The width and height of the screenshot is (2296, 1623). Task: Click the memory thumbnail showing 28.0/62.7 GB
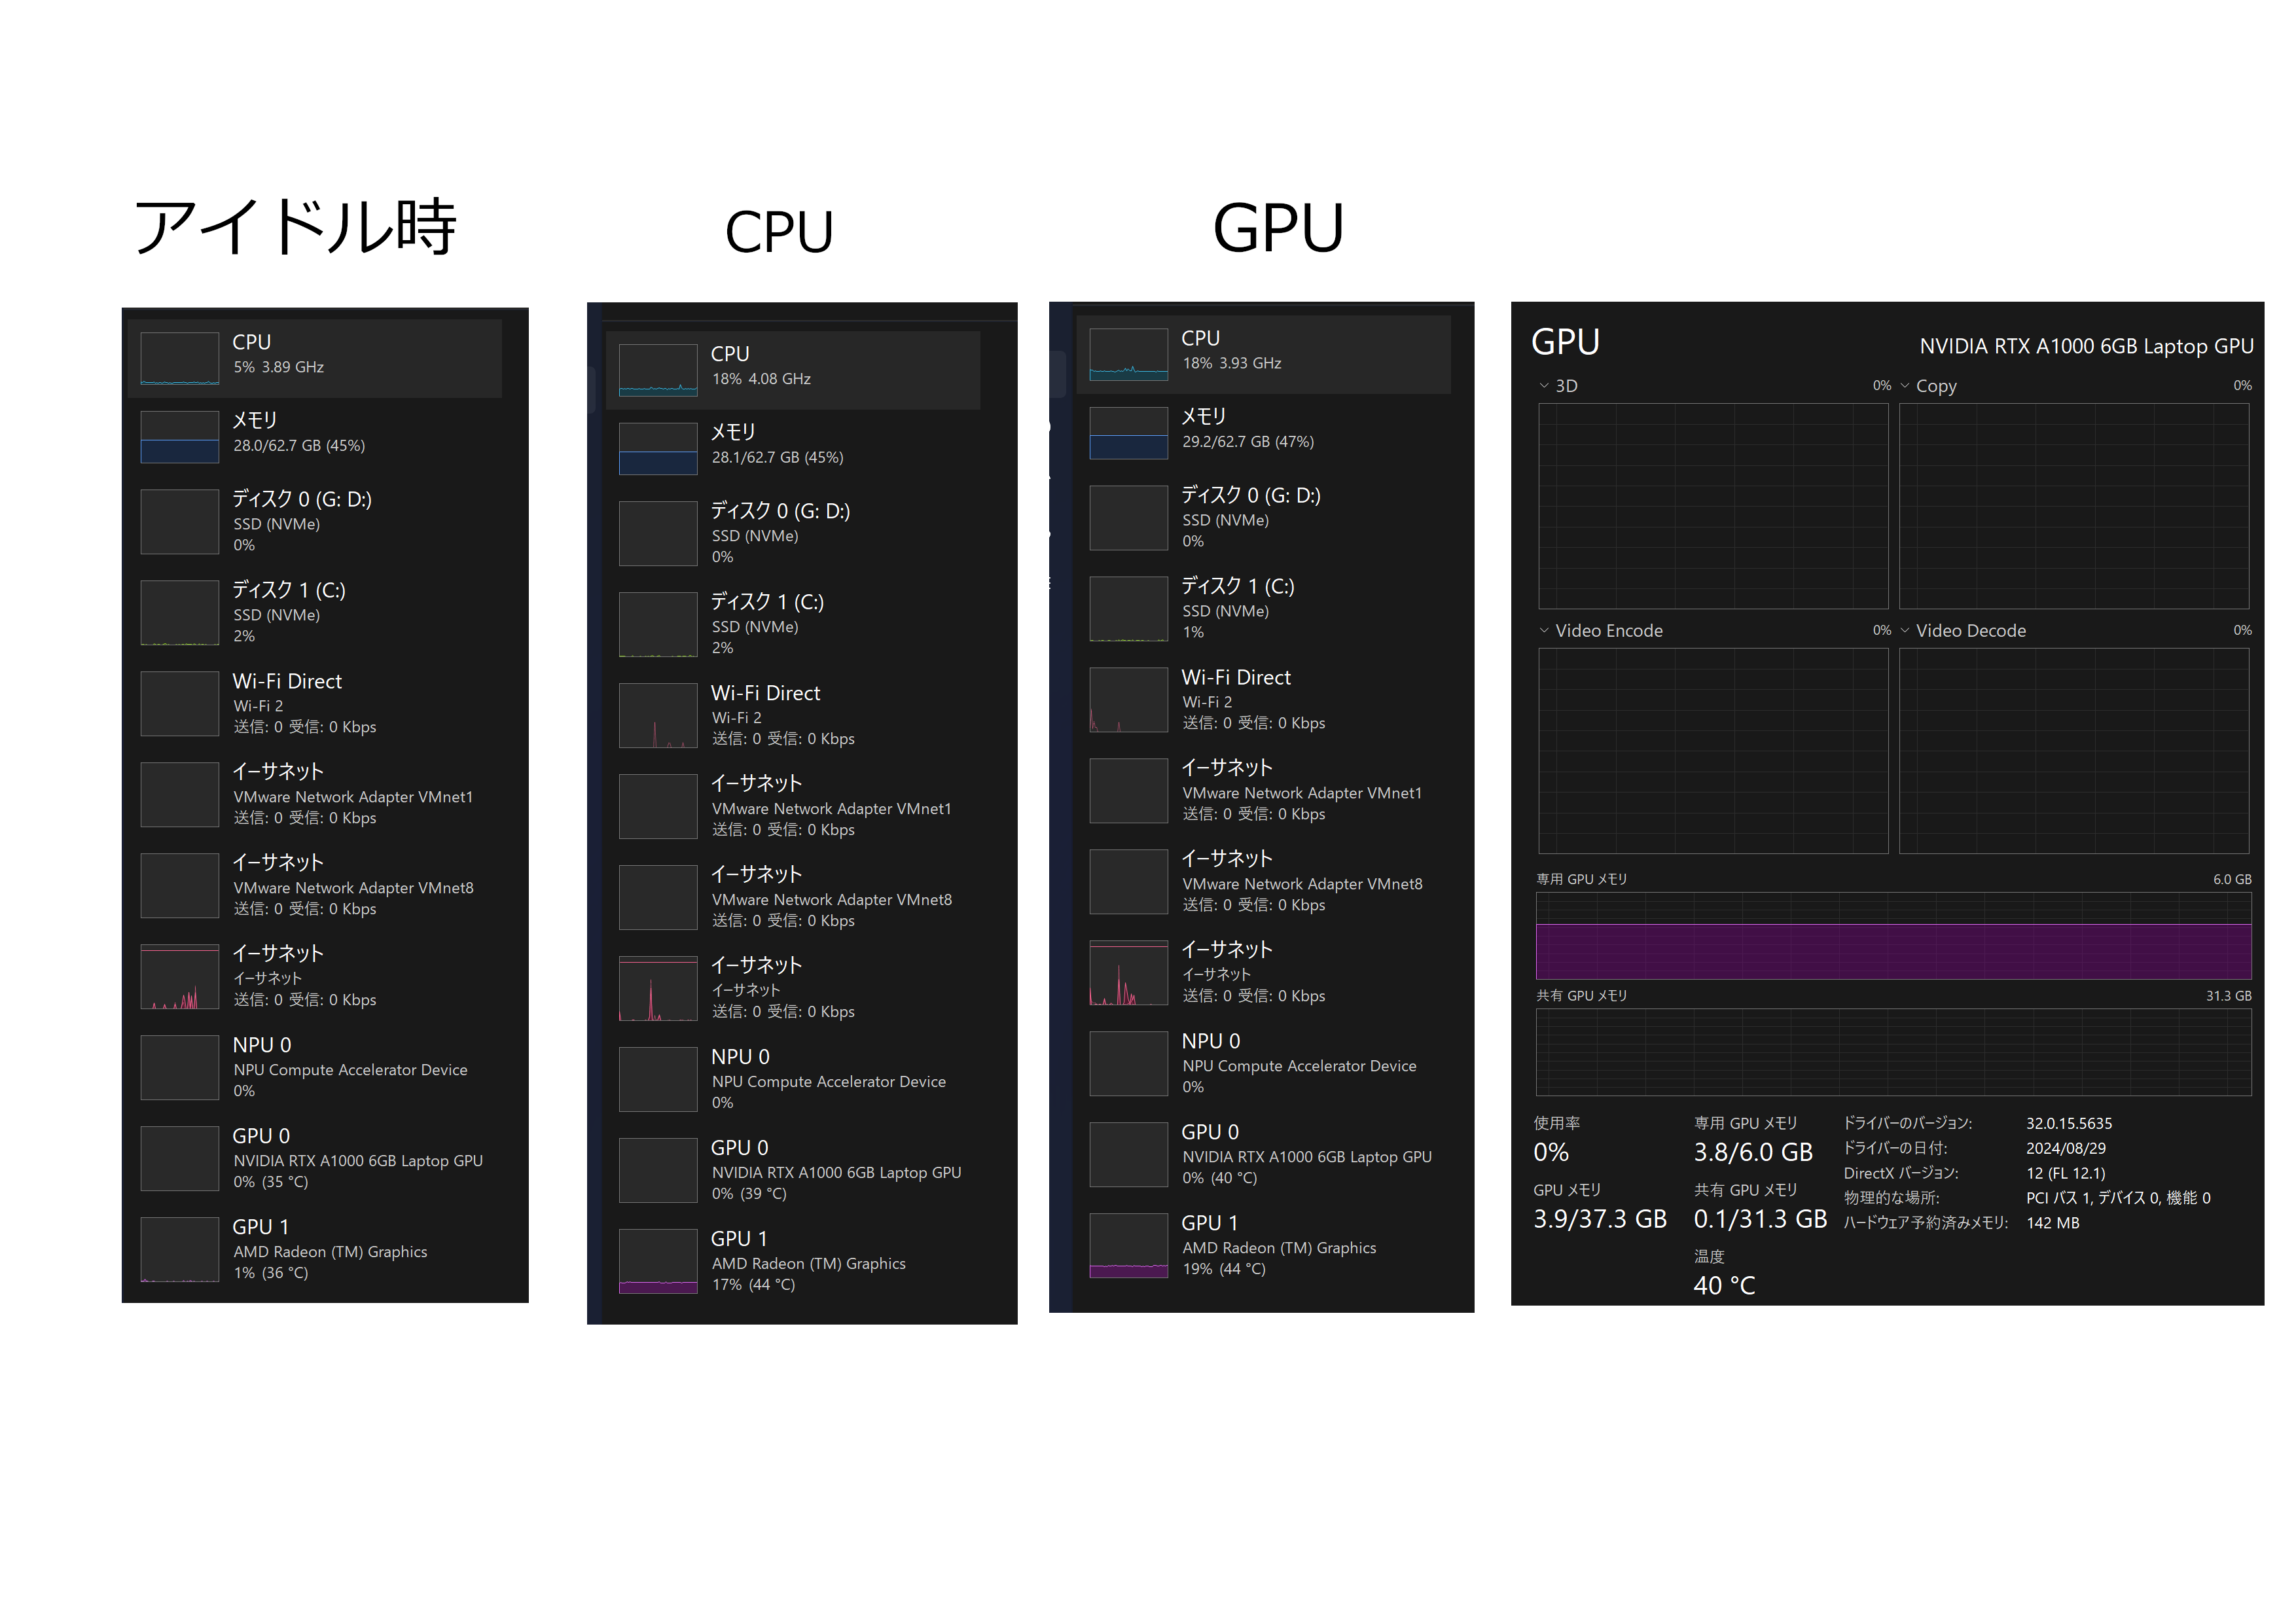pos(179,437)
